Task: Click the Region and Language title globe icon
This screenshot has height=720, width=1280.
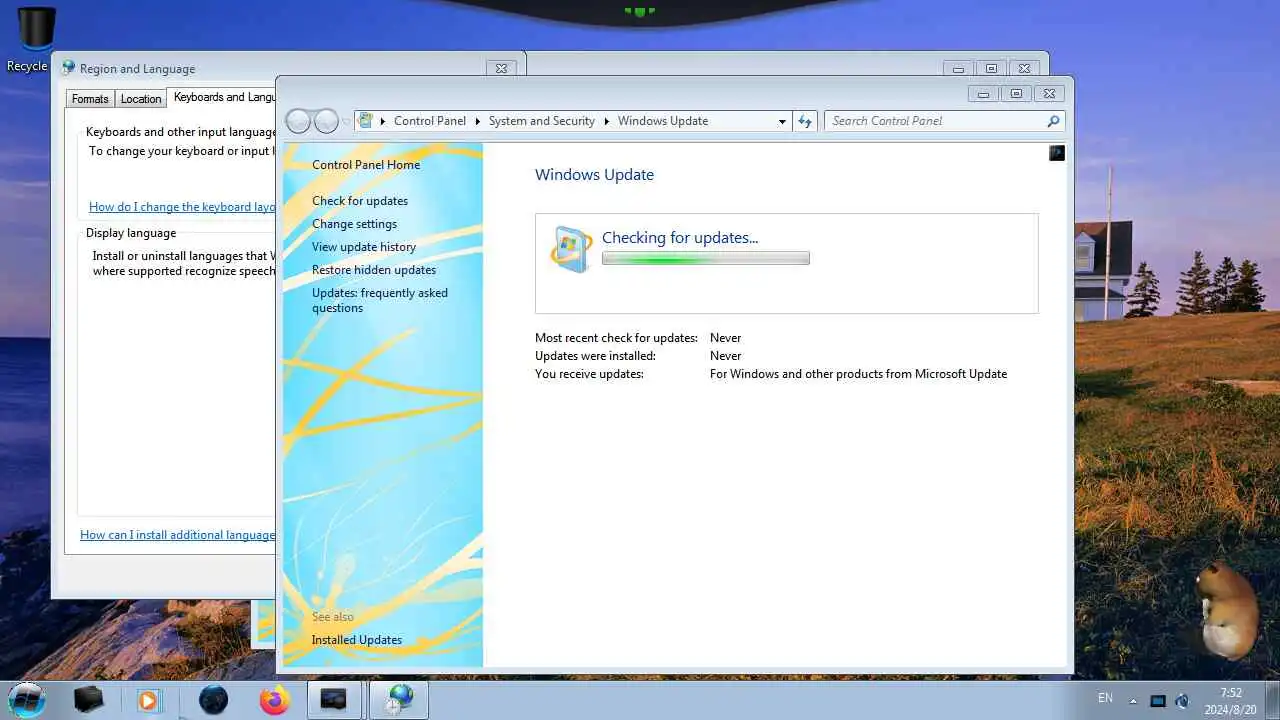Action: (68, 68)
